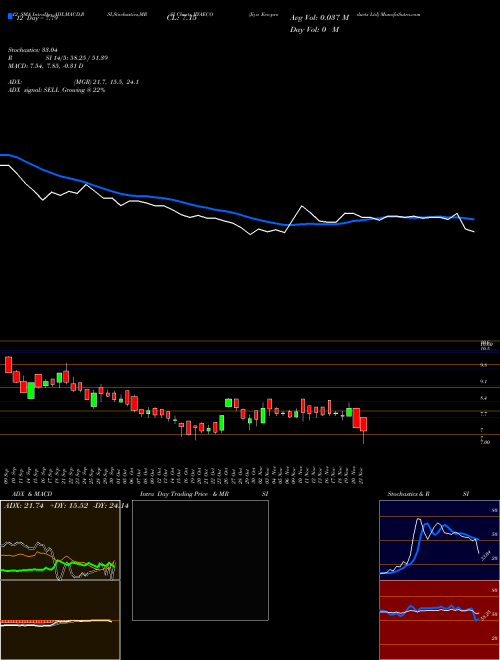Click the empty intraday trading price chart box
Image resolution: width=500 pixels, height=660 pixels.
click(200, 560)
